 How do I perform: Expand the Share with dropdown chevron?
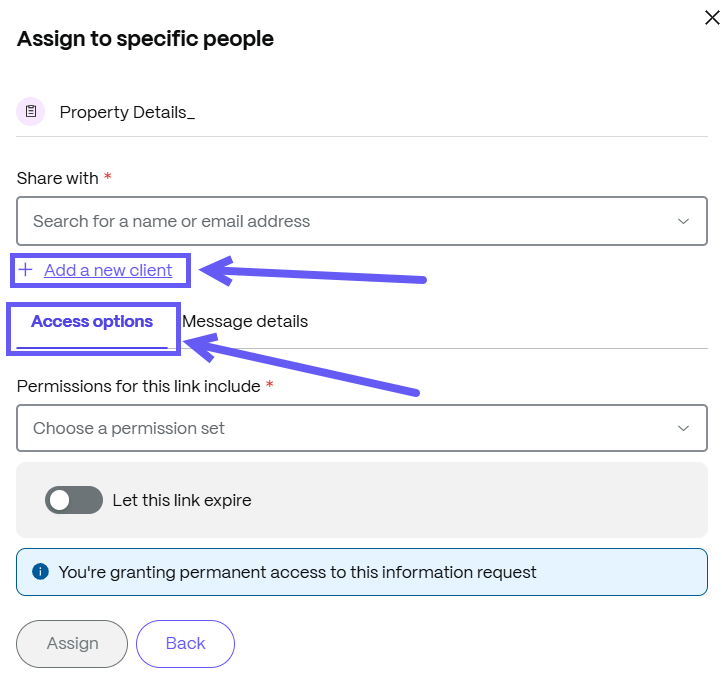683,221
